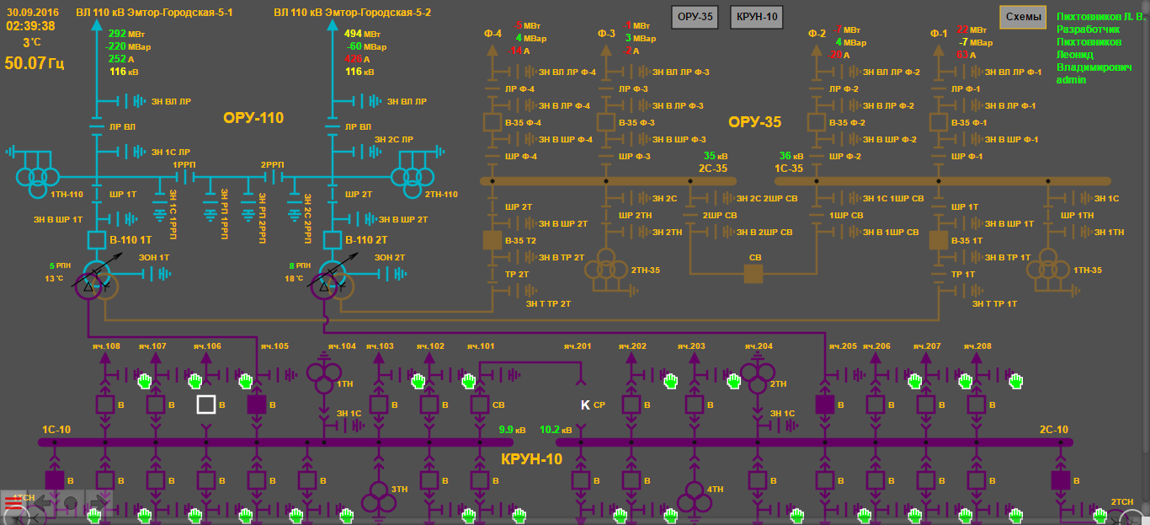Image resolution: width=1150 pixels, height=525 pixels.
Task: Click the СР coupler marked К
Action: [x=585, y=405]
